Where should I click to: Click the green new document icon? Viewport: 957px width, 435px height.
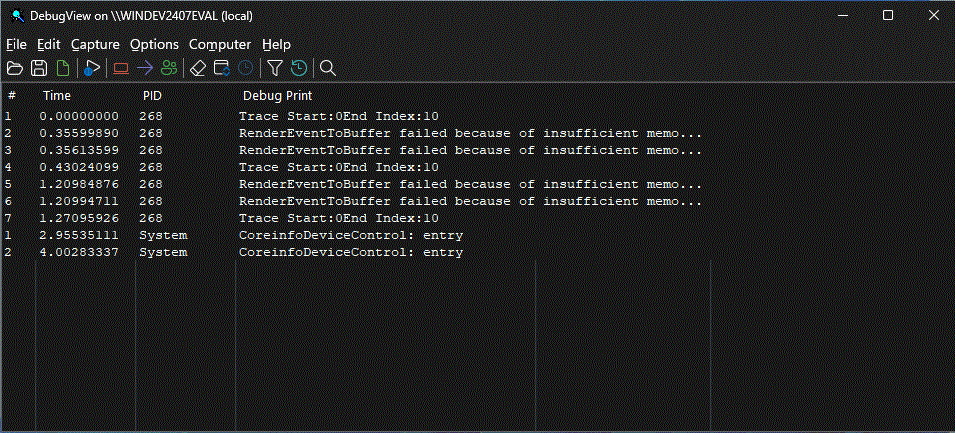pyautogui.click(x=63, y=68)
